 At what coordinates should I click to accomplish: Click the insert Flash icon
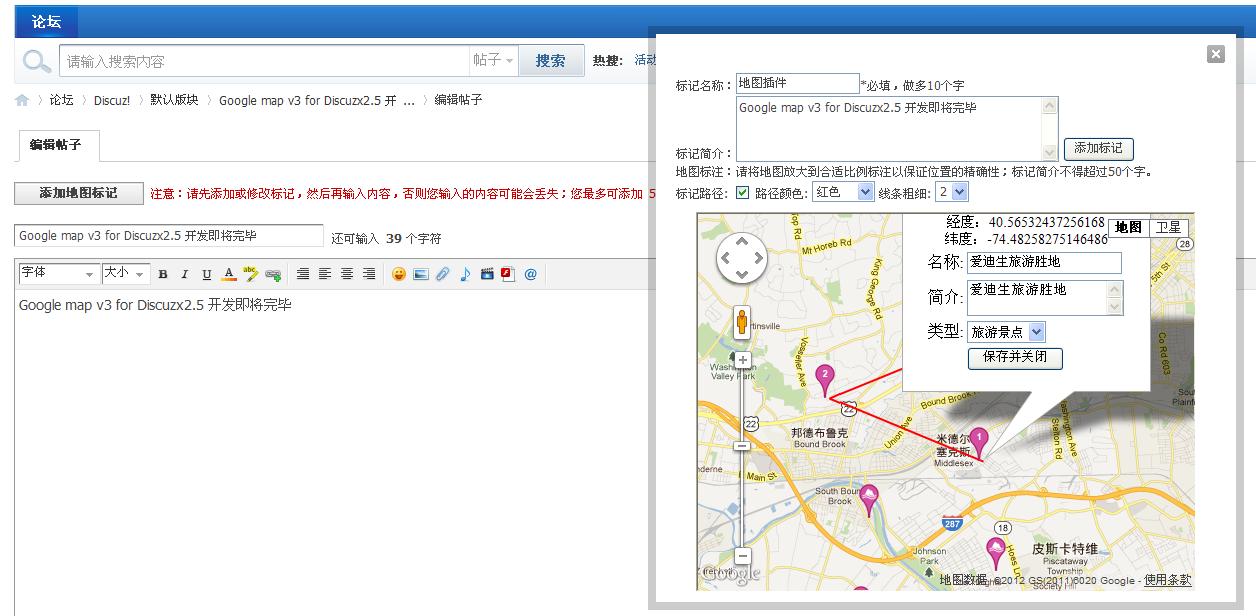click(x=507, y=274)
